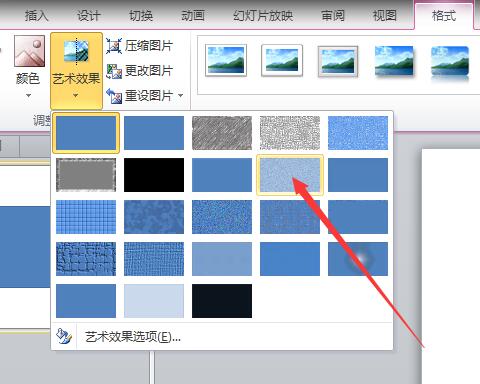Choose the gray hatched Pencil Grayscale effect
Image resolution: width=480 pixels, height=384 pixels.
222,133
